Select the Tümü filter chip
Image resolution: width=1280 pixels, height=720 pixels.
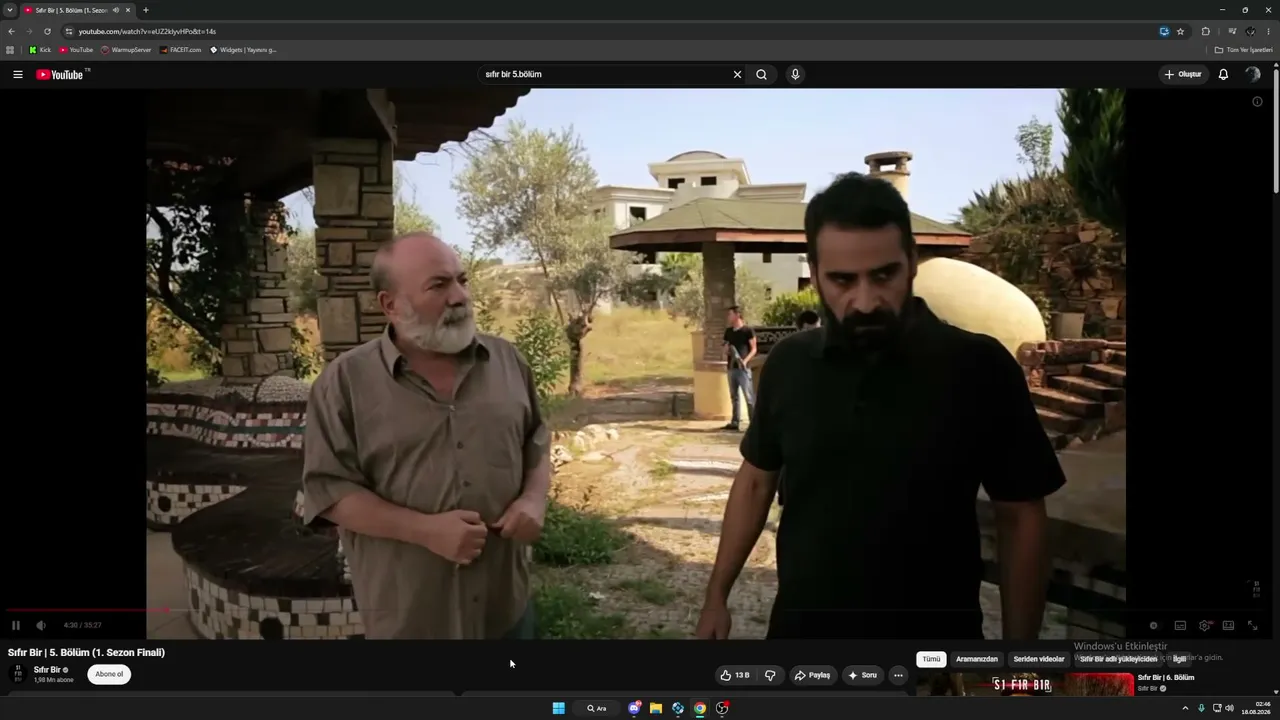click(x=931, y=659)
